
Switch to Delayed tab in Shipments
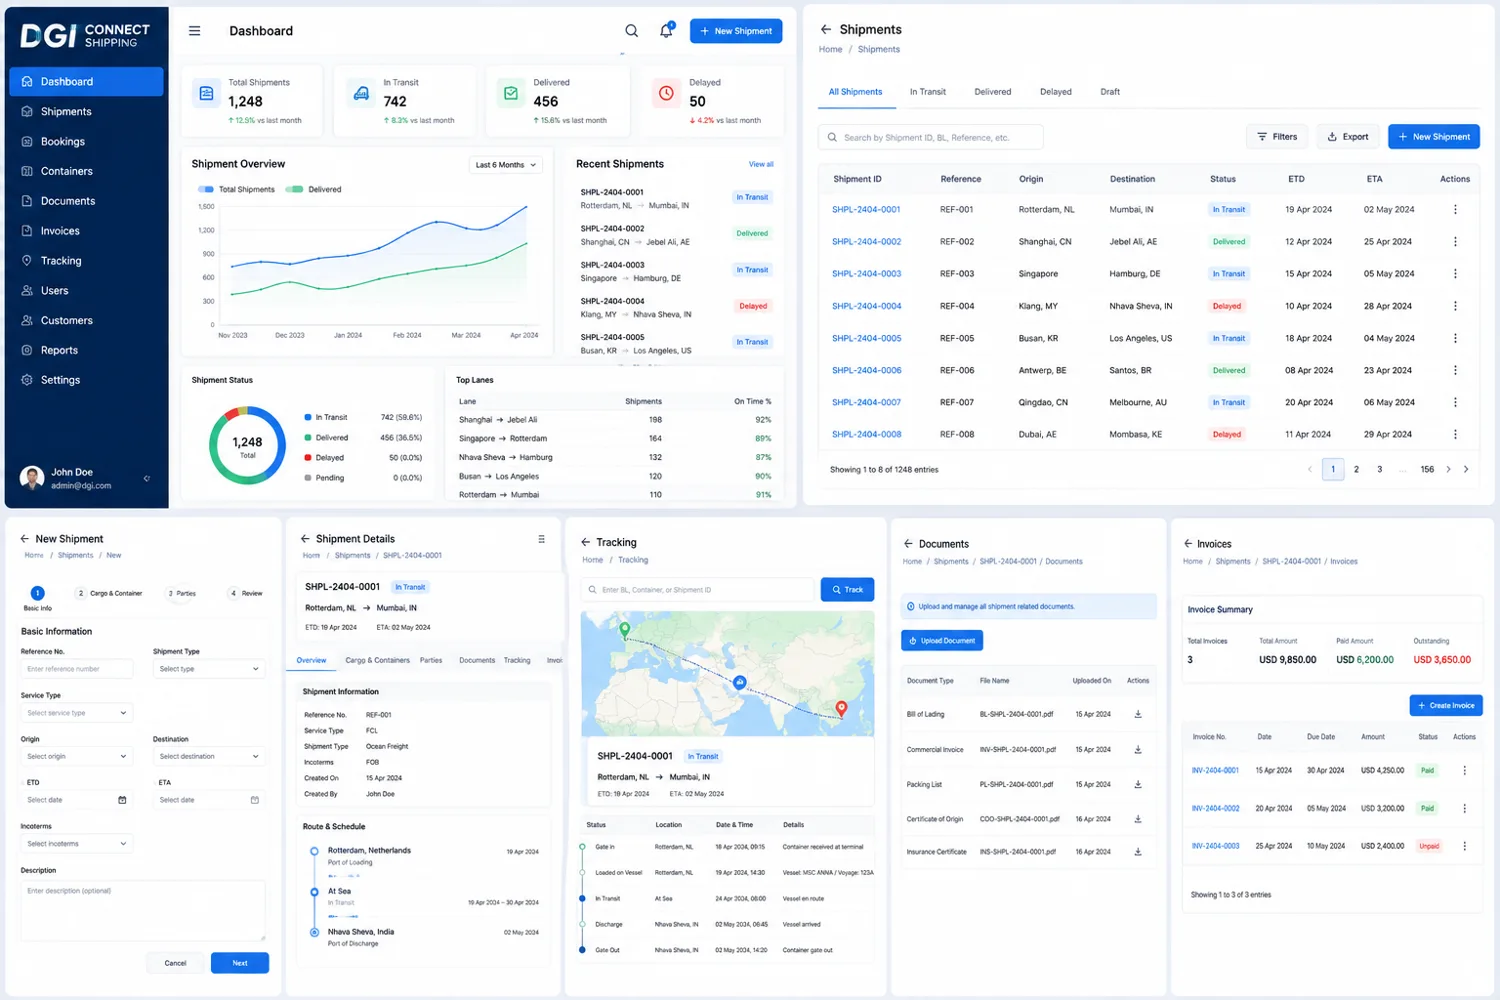coord(1056,92)
